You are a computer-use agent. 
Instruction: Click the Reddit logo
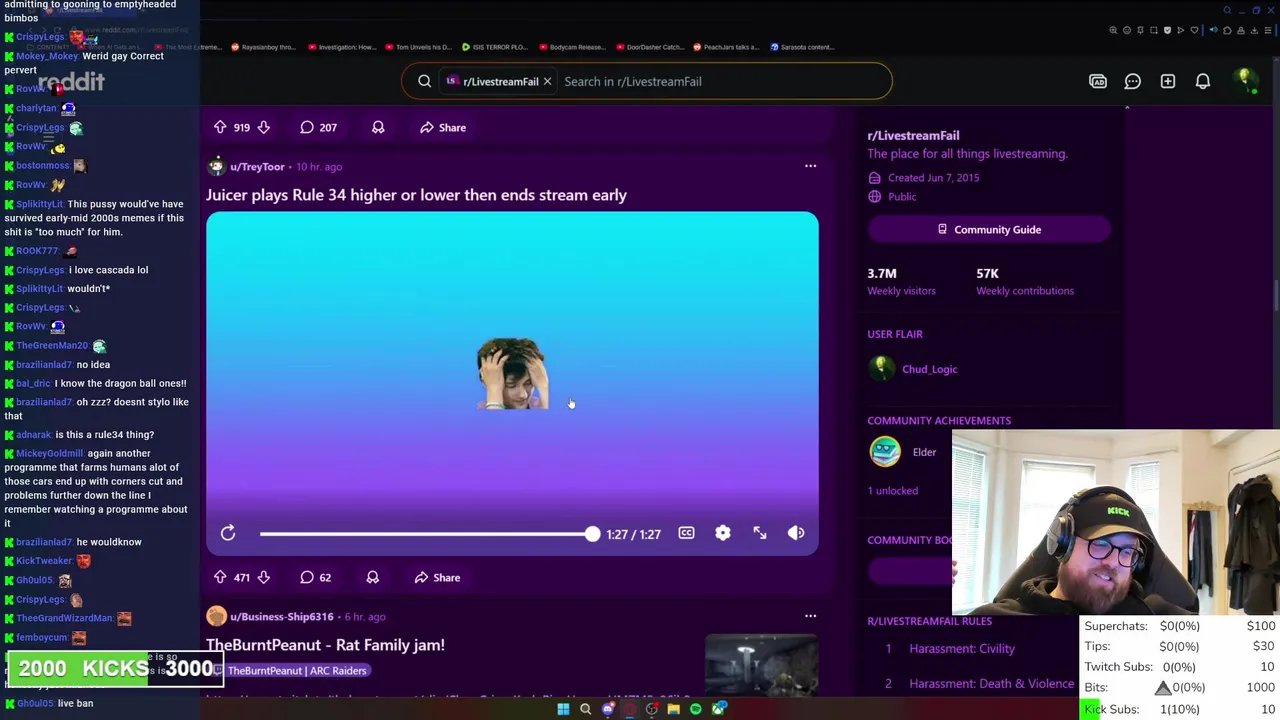[71, 81]
